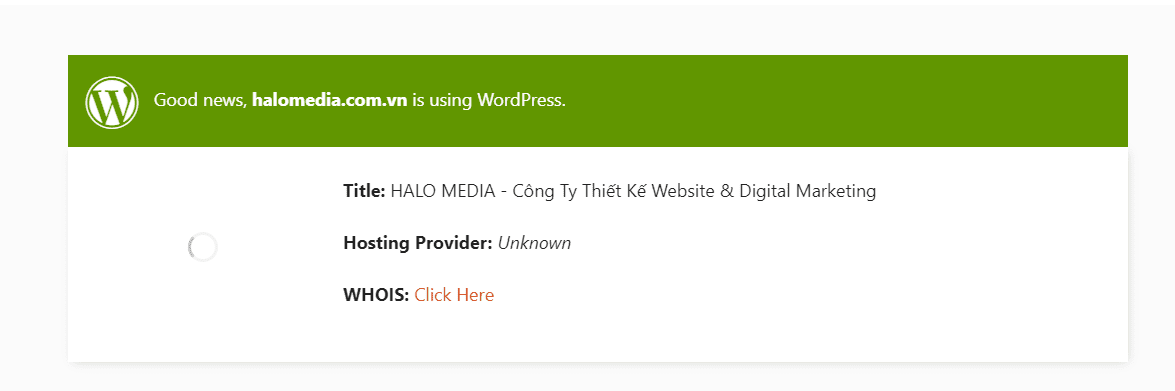Viewport: 1175px width, 391px height.
Task: Click the gray page background above the banner
Action: pyautogui.click(x=588, y=30)
